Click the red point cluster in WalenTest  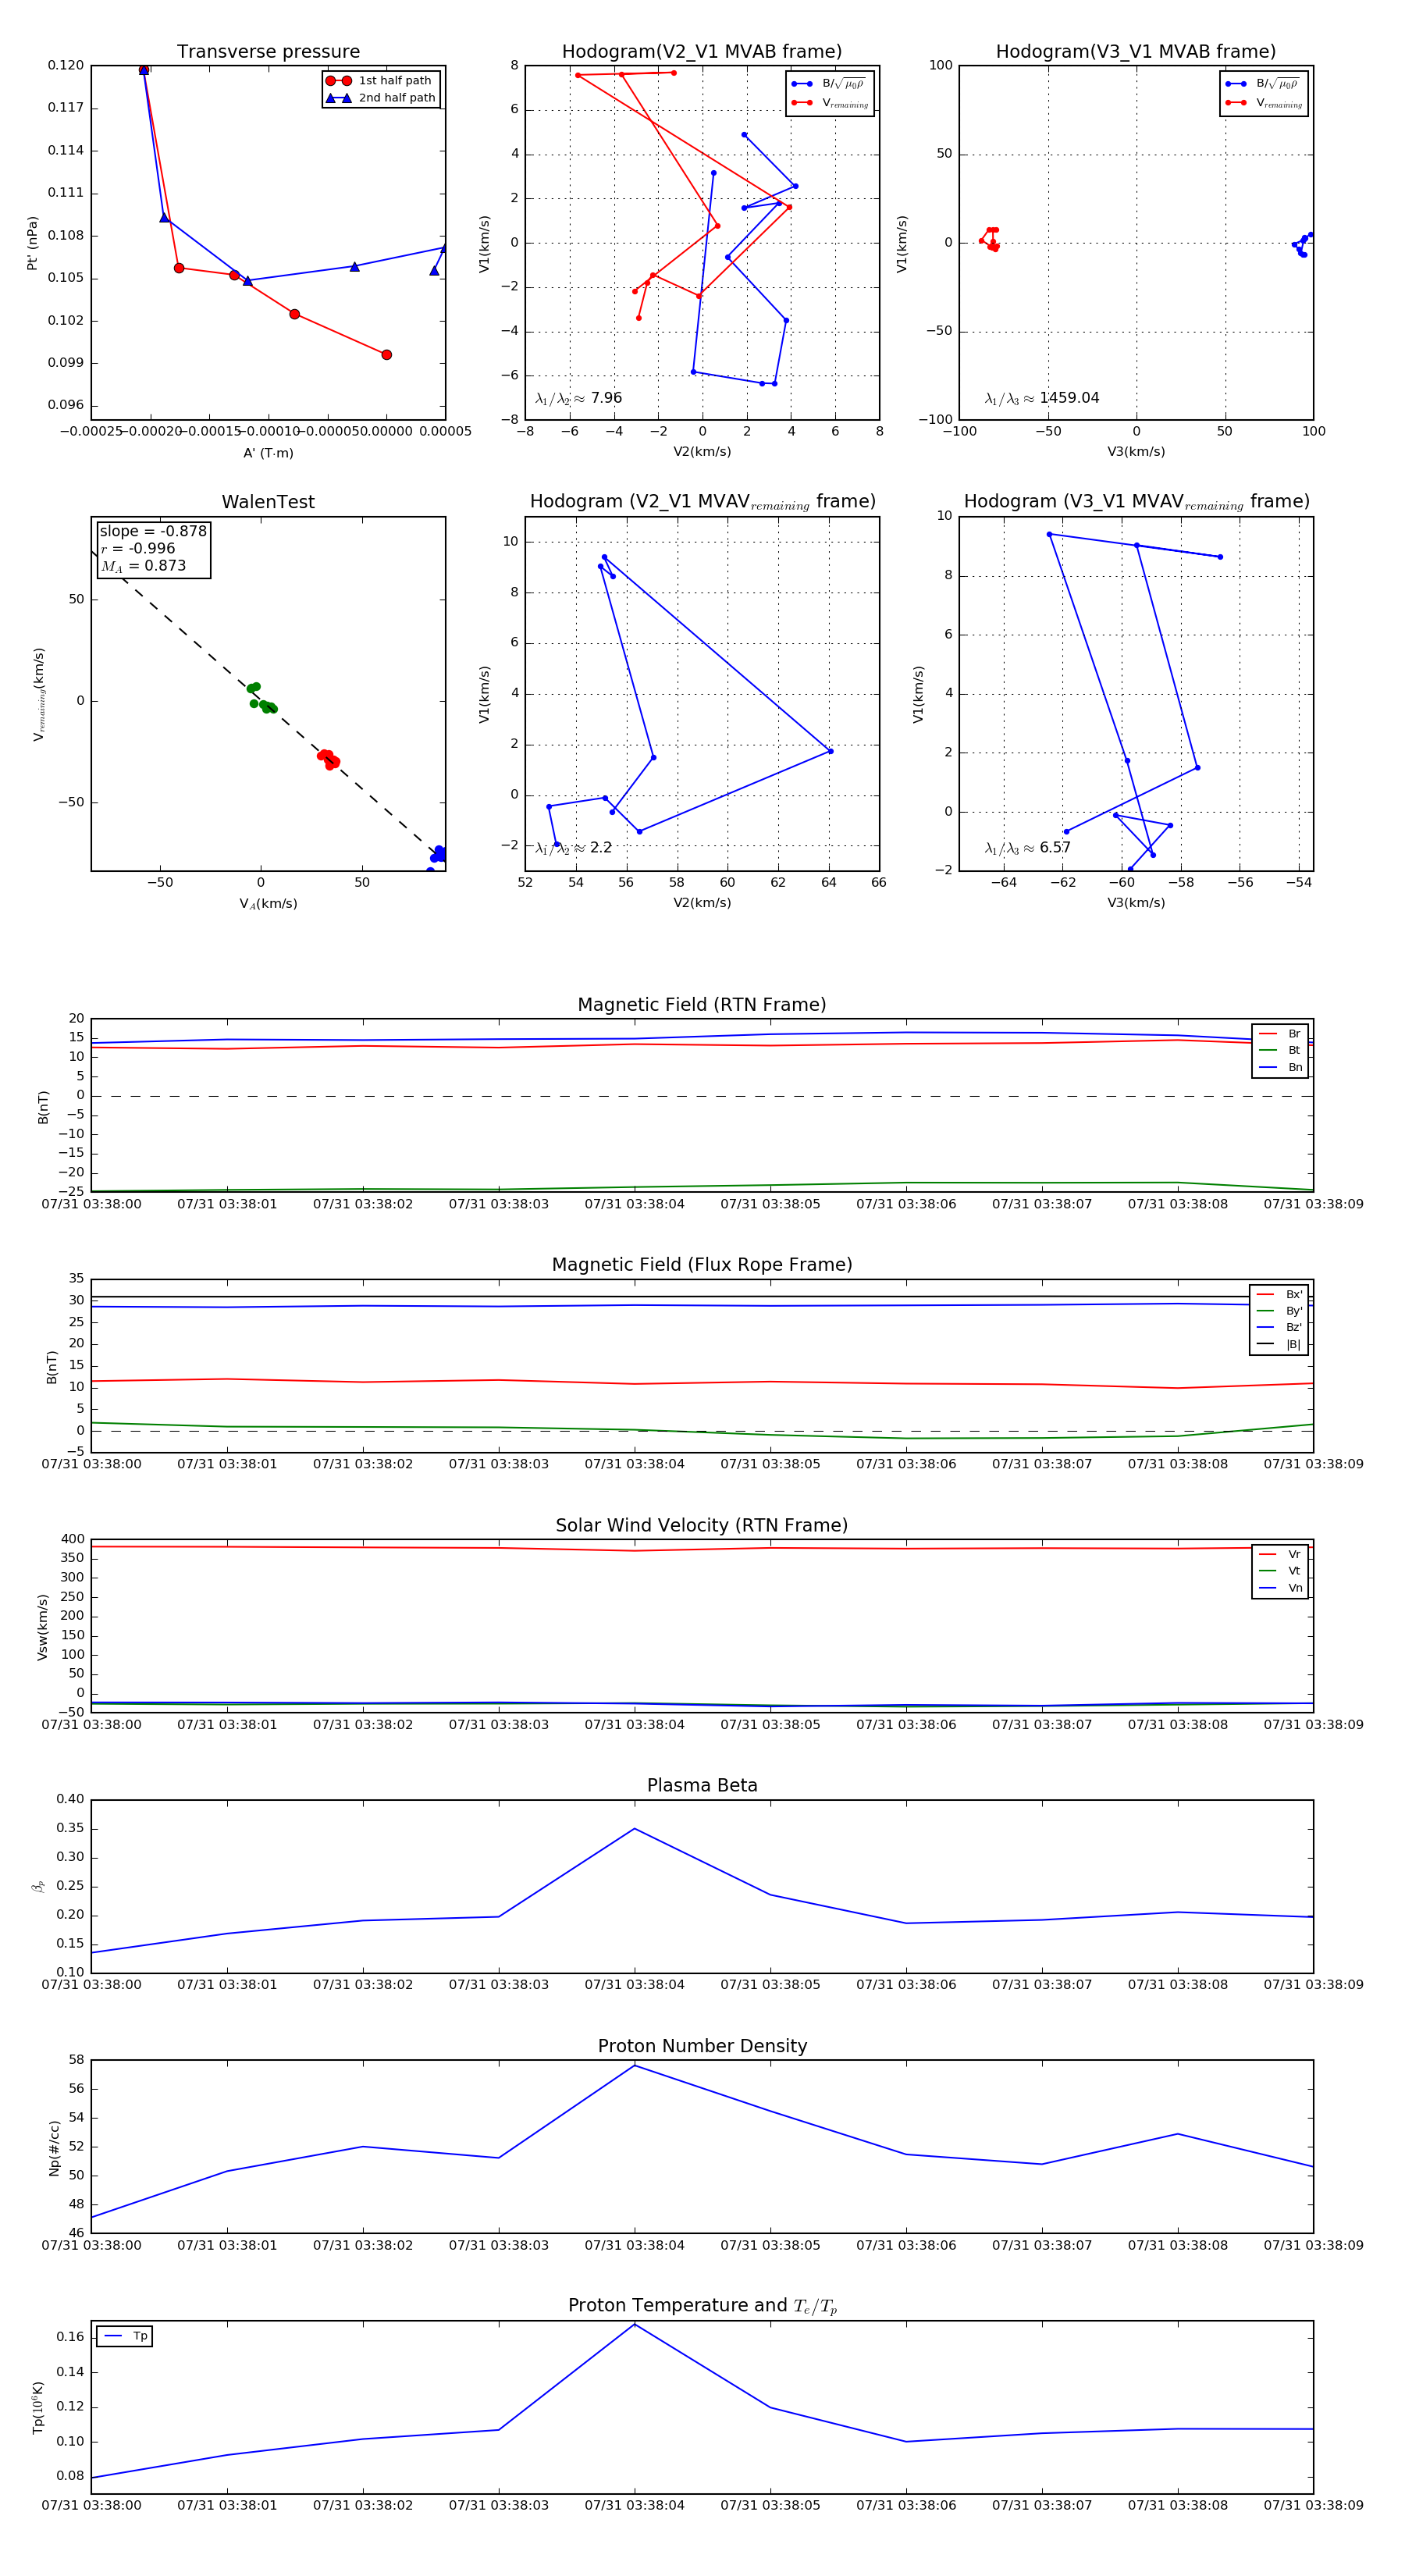click(328, 759)
